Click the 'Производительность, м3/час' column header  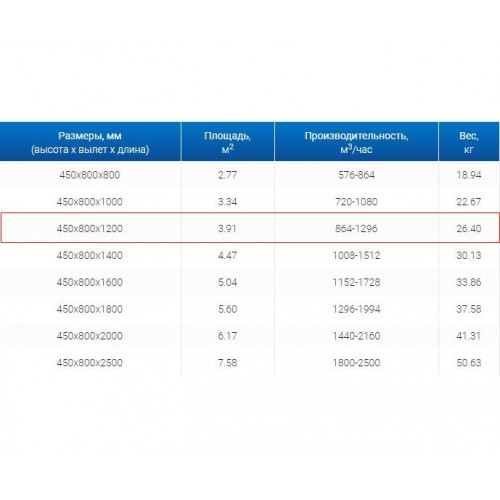point(356,142)
